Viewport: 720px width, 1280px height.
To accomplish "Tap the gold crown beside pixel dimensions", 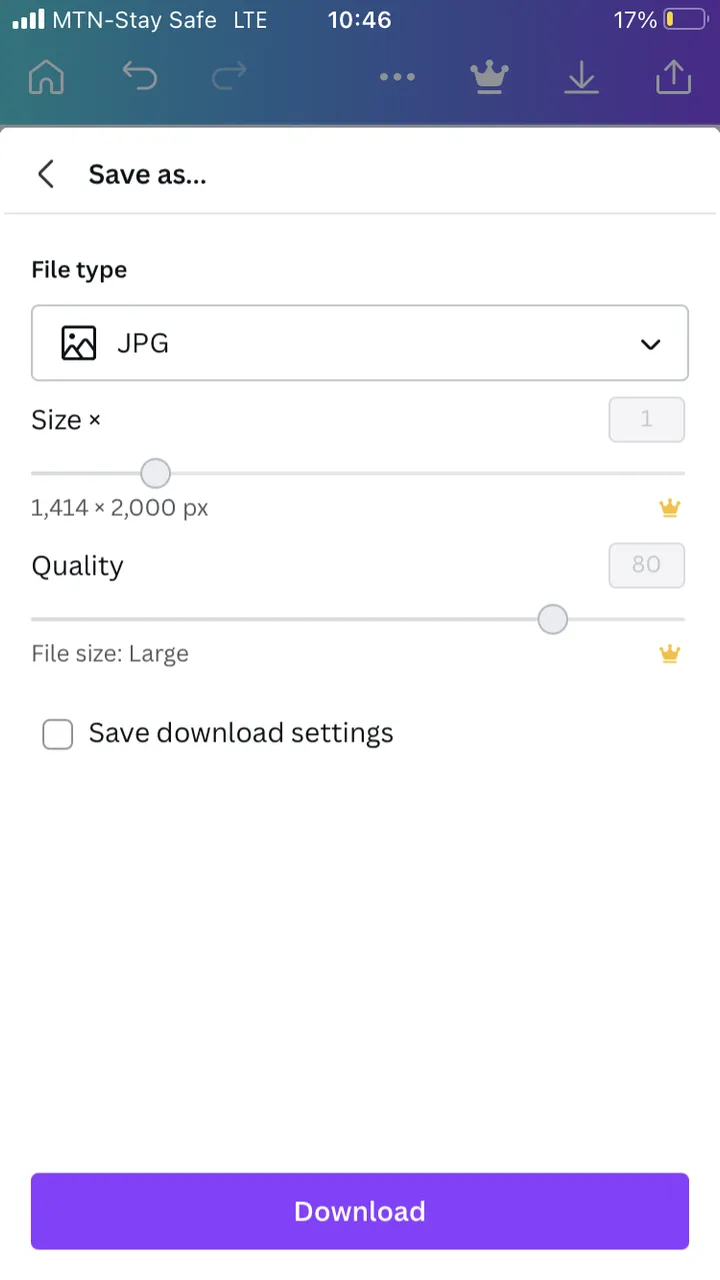I will 670,508.
